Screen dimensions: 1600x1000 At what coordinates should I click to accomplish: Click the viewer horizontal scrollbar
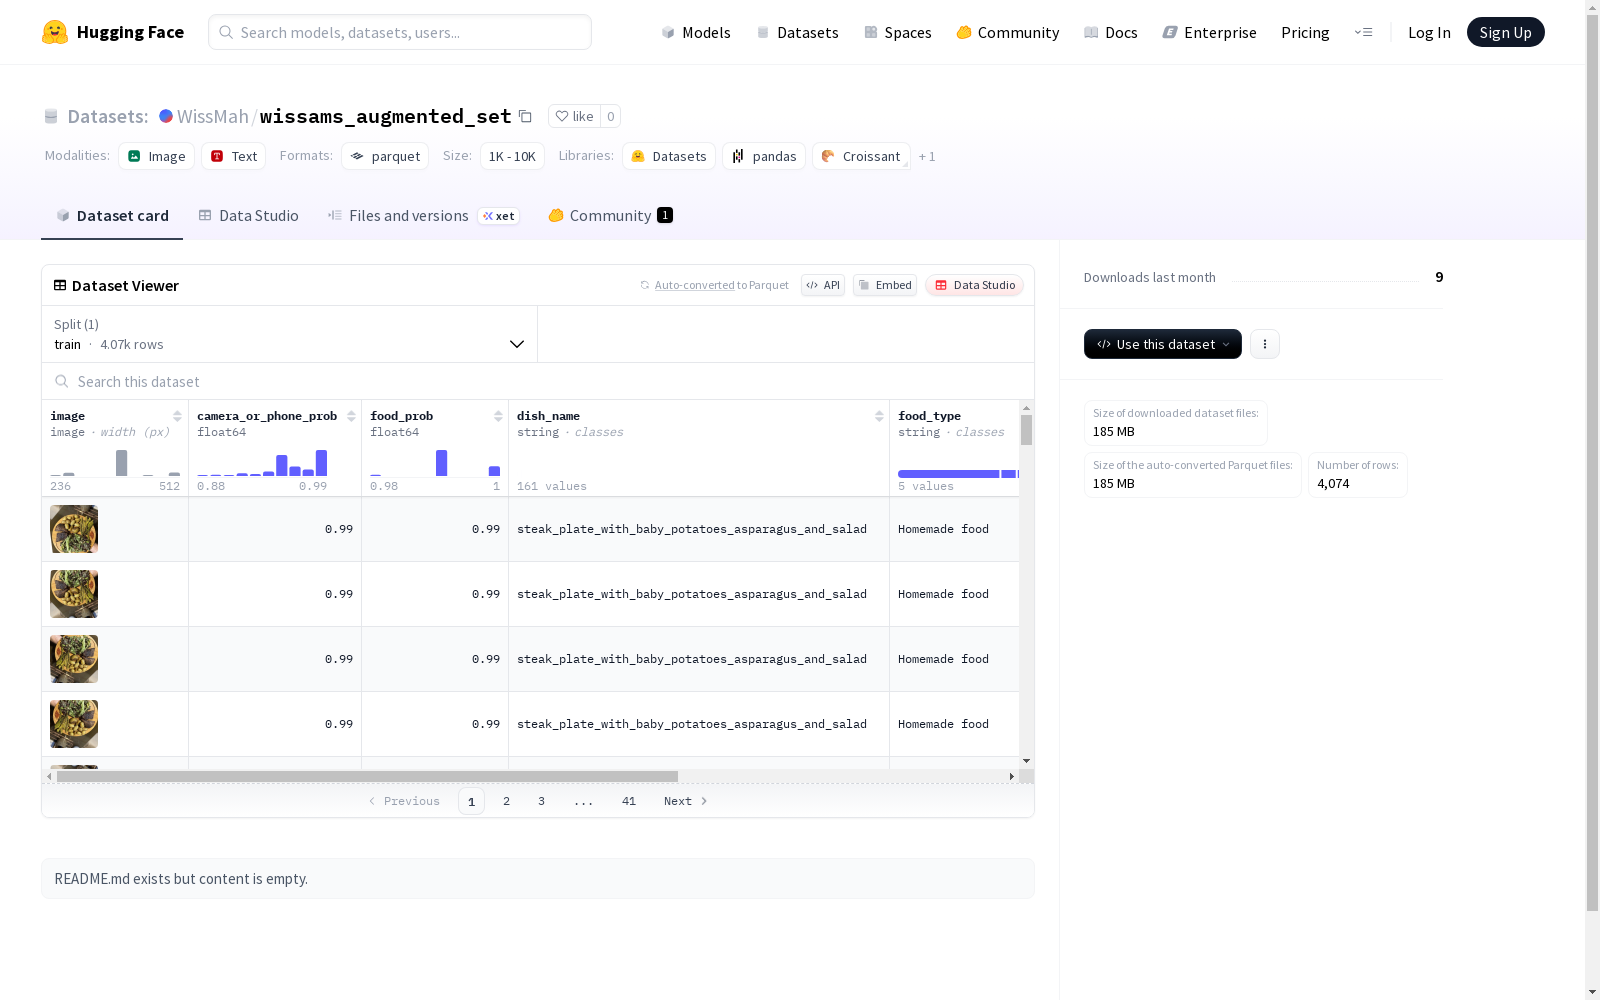pyautogui.click(x=367, y=776)
